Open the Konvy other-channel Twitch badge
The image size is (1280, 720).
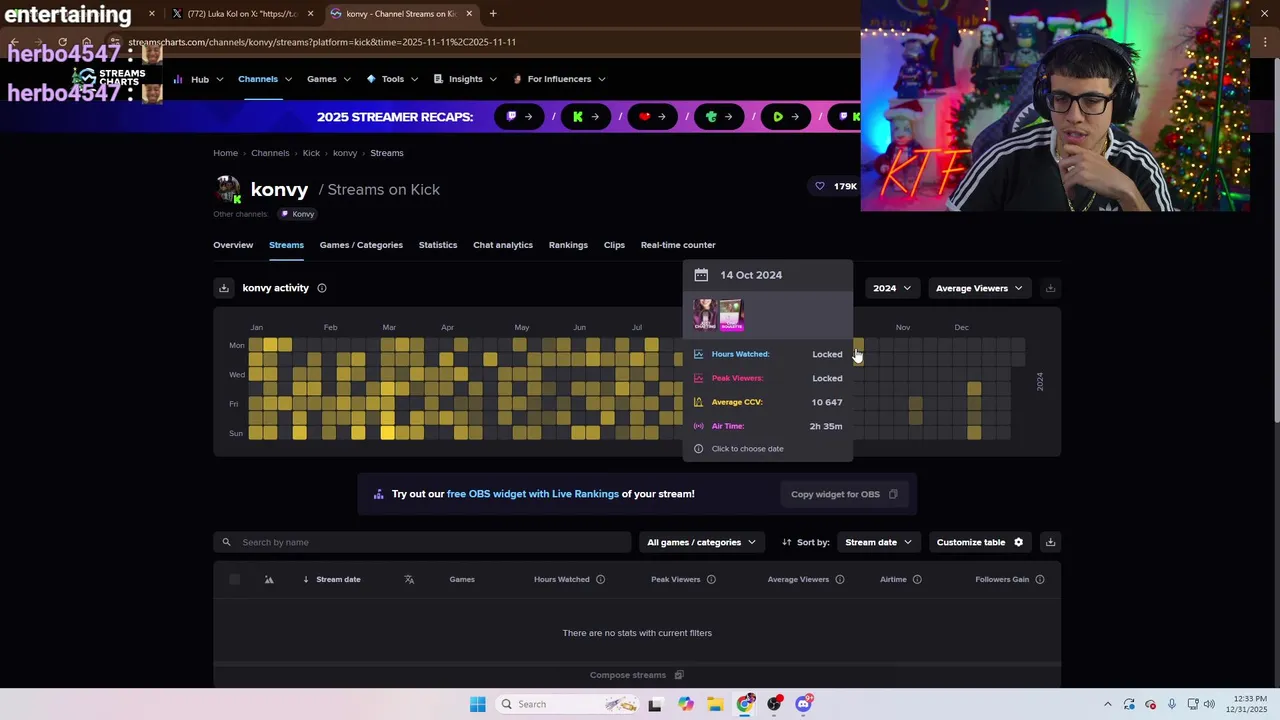click(x=297, y=214)
